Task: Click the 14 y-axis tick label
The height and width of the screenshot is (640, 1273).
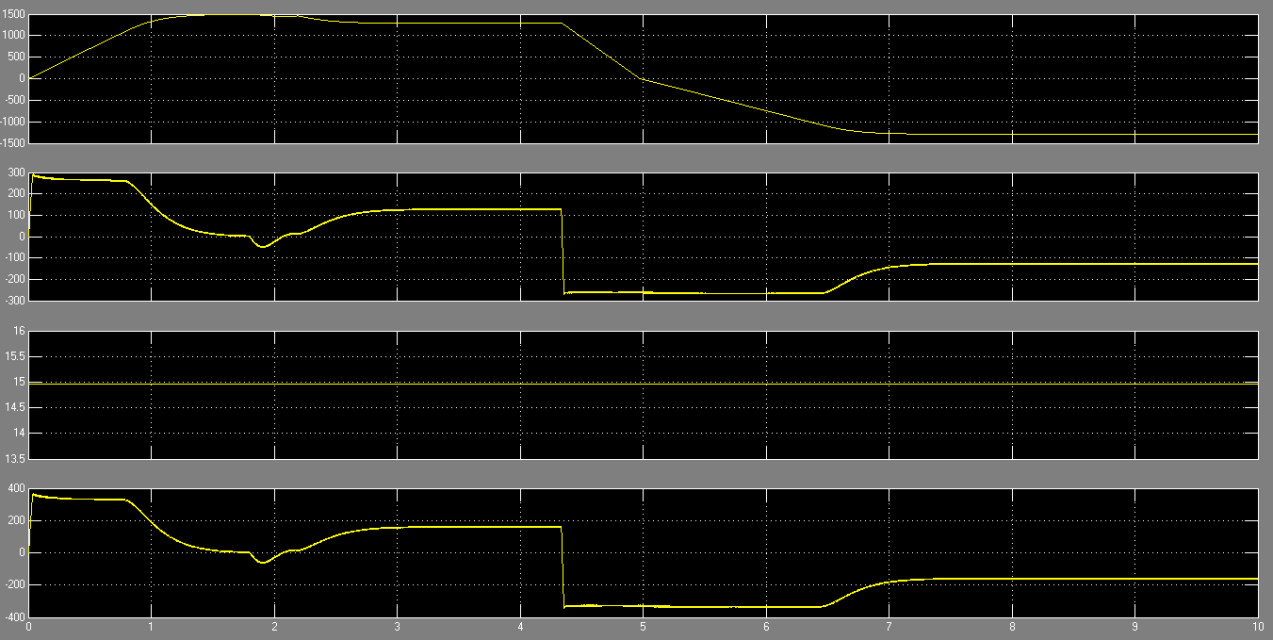Action: coord(19,433)
